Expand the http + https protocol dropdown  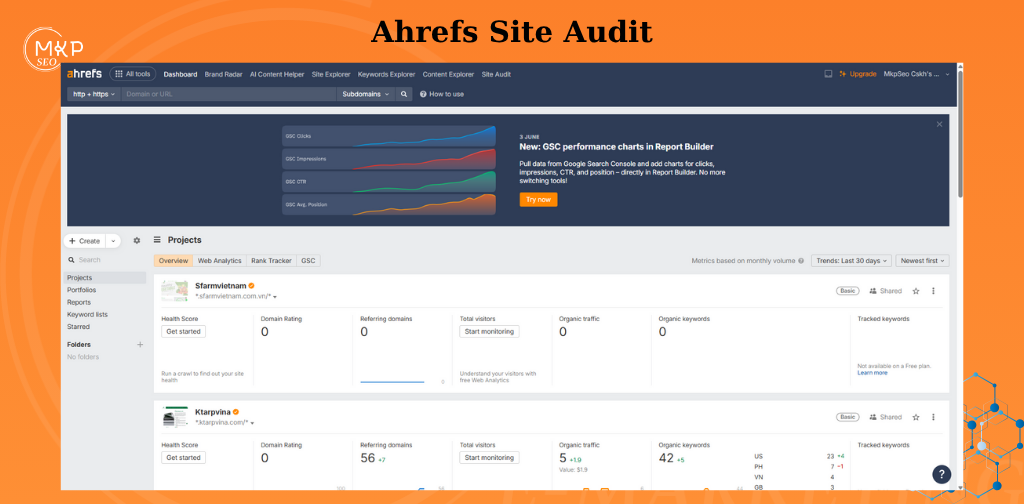93,94
